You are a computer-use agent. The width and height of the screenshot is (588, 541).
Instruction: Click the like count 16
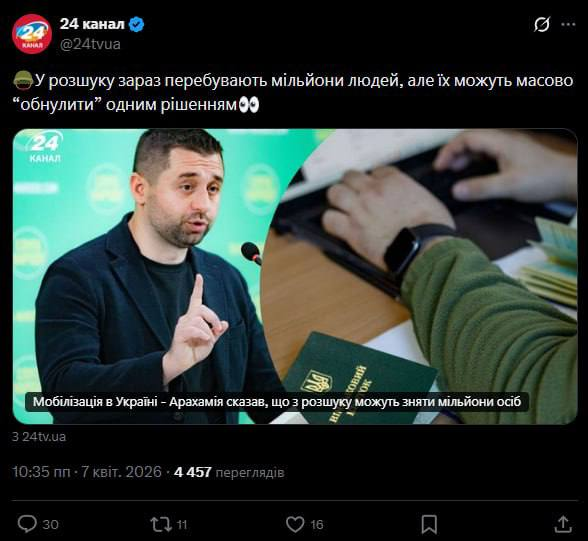coord(317,525)
